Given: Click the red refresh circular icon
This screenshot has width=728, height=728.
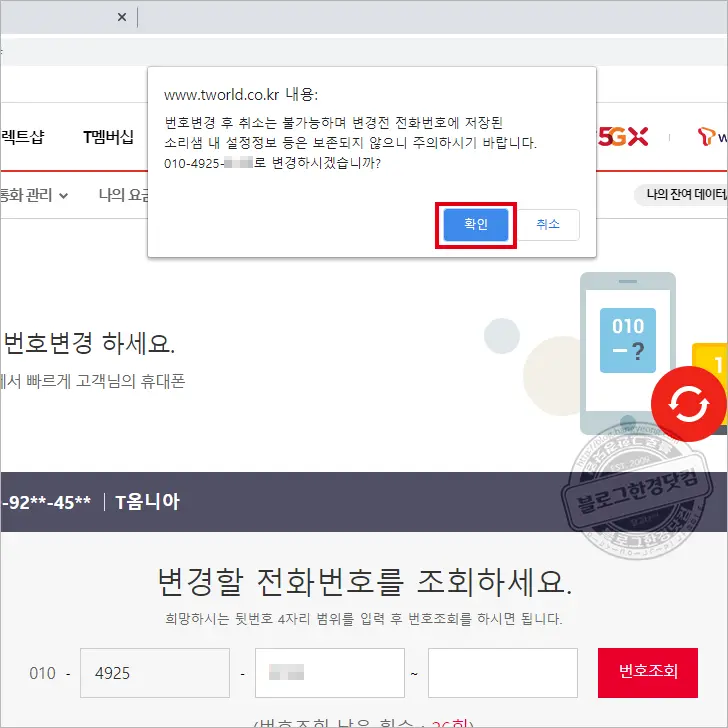Looking at the screenshot, I should tap(689, 403).
